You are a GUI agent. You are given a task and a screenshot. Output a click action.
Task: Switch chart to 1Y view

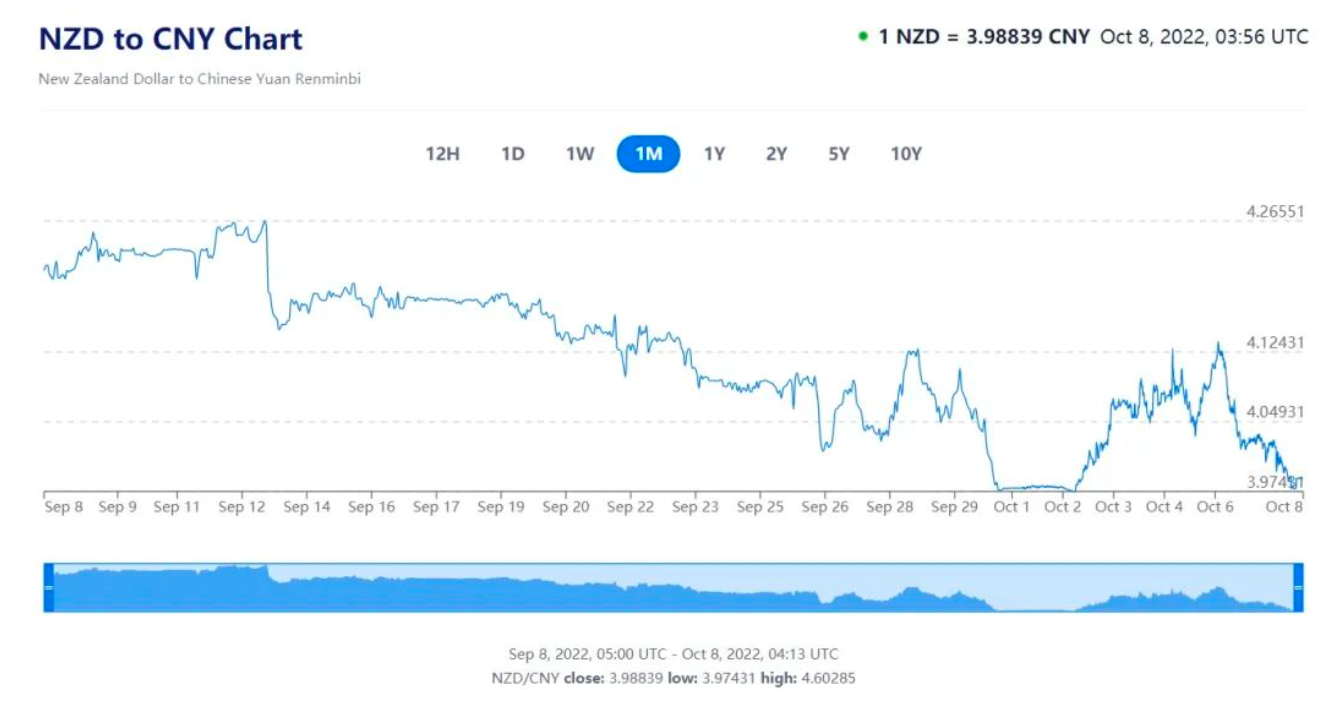714,154
